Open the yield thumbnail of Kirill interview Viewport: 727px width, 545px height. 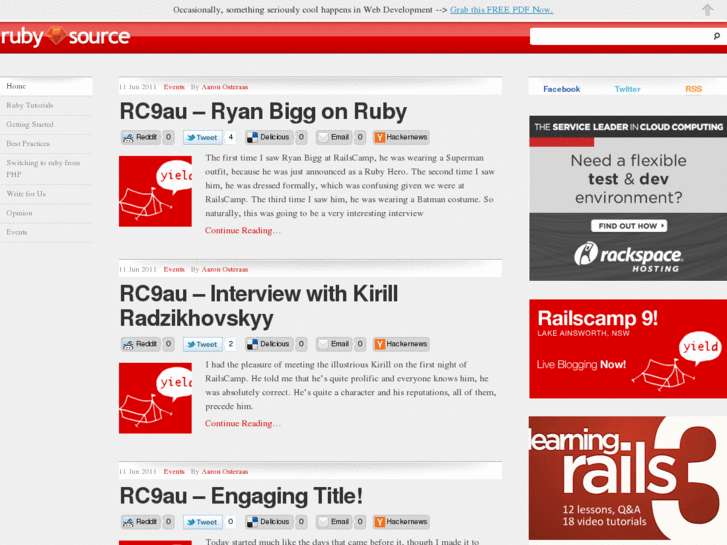click(155, 398)
